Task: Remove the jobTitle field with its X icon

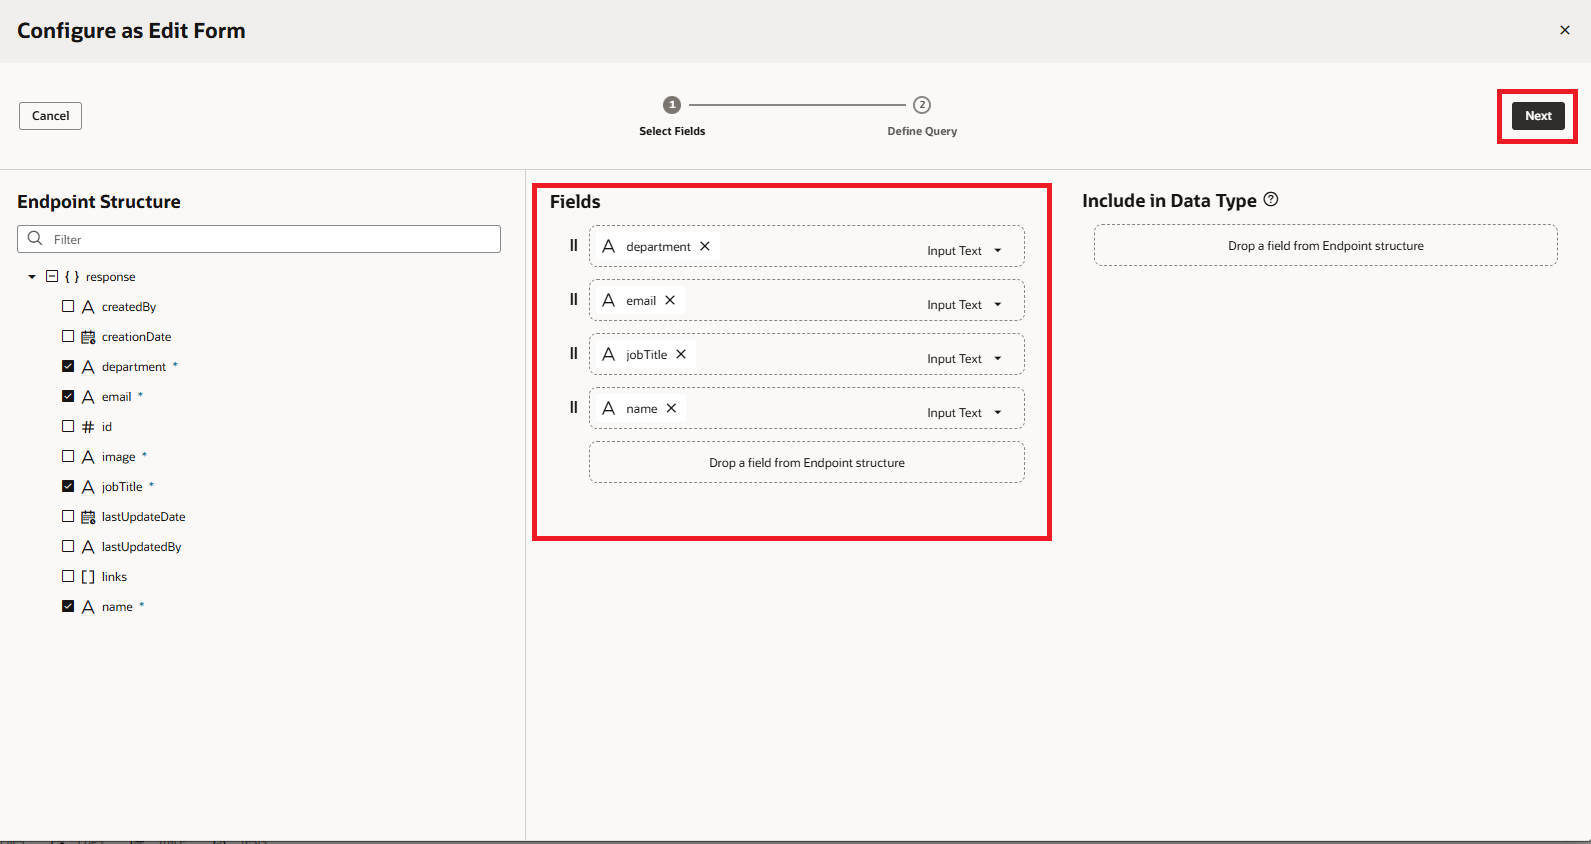Action: 681,354
